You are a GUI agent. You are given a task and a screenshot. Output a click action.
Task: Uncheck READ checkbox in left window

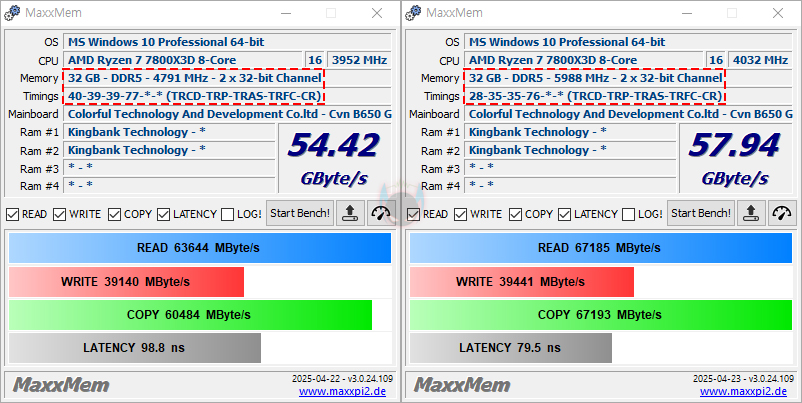(12, 214)
